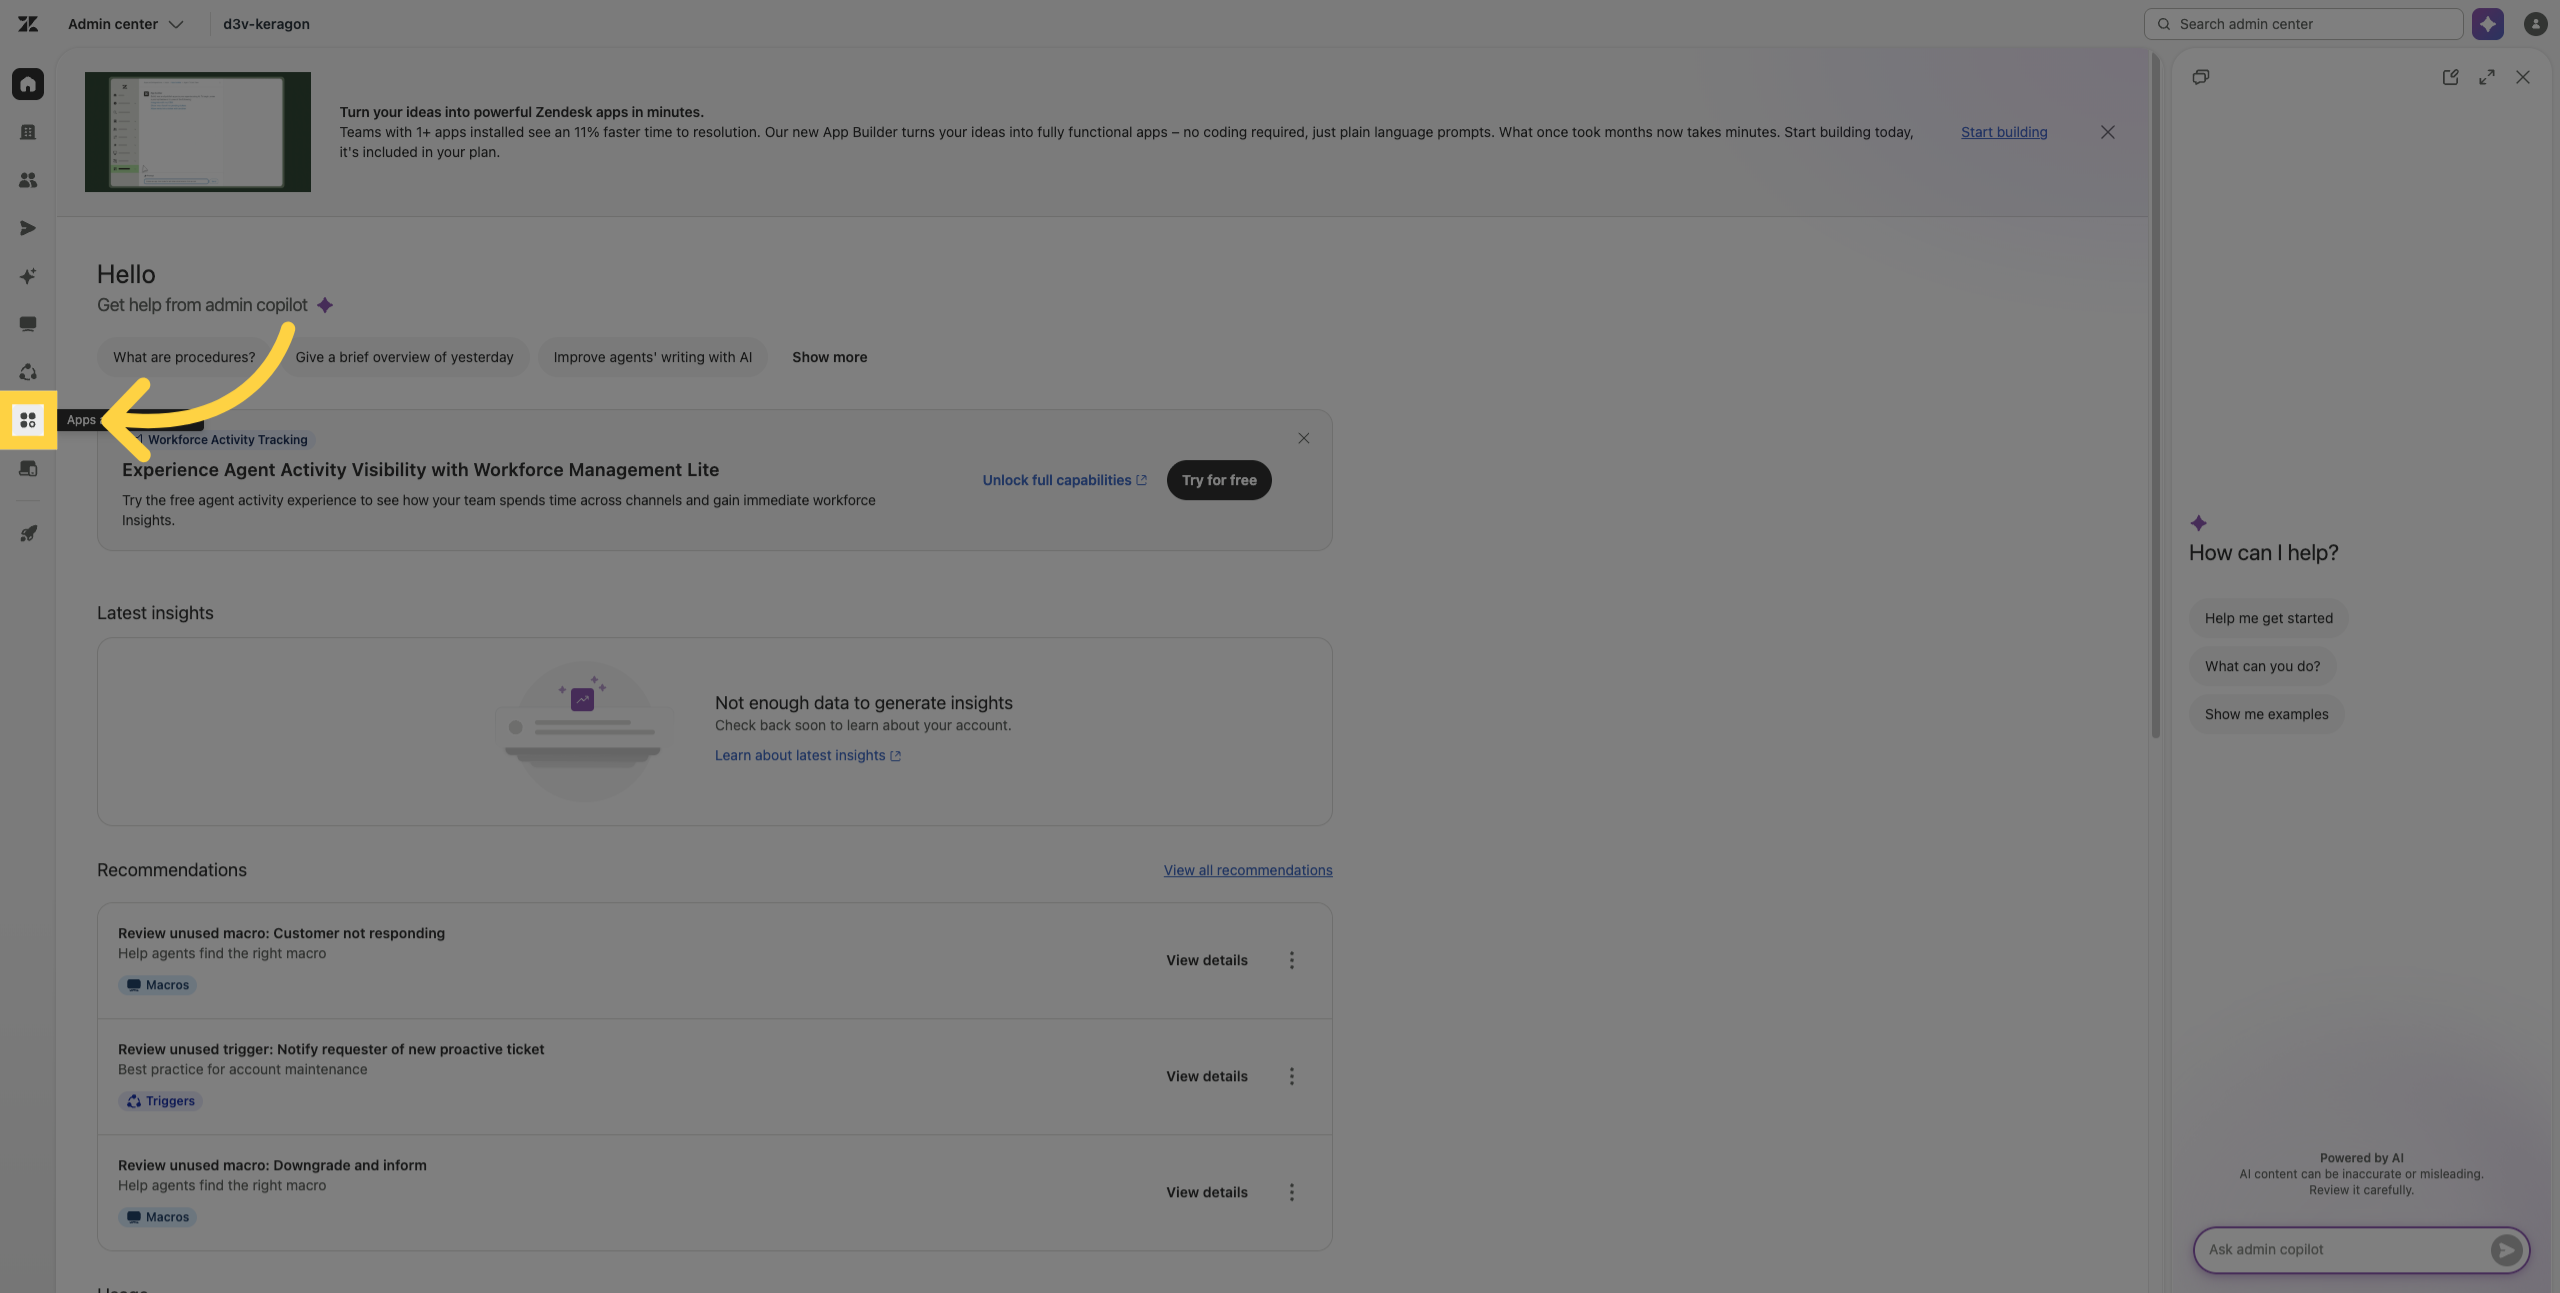Click 'Show me examples' suggestion
2560x1293 pixels.
pos(2266,714)
